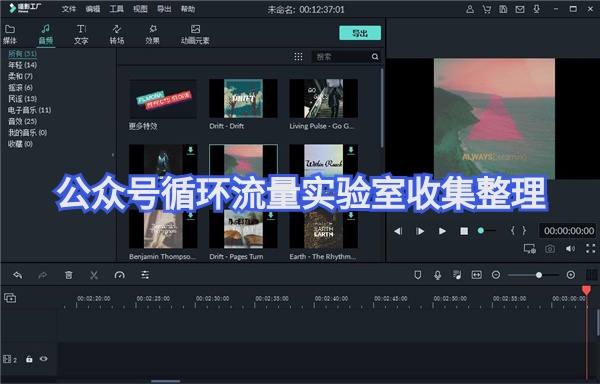Redo the last action
Viewport: 600px width, 384px height.
click(x=43, y=275)
